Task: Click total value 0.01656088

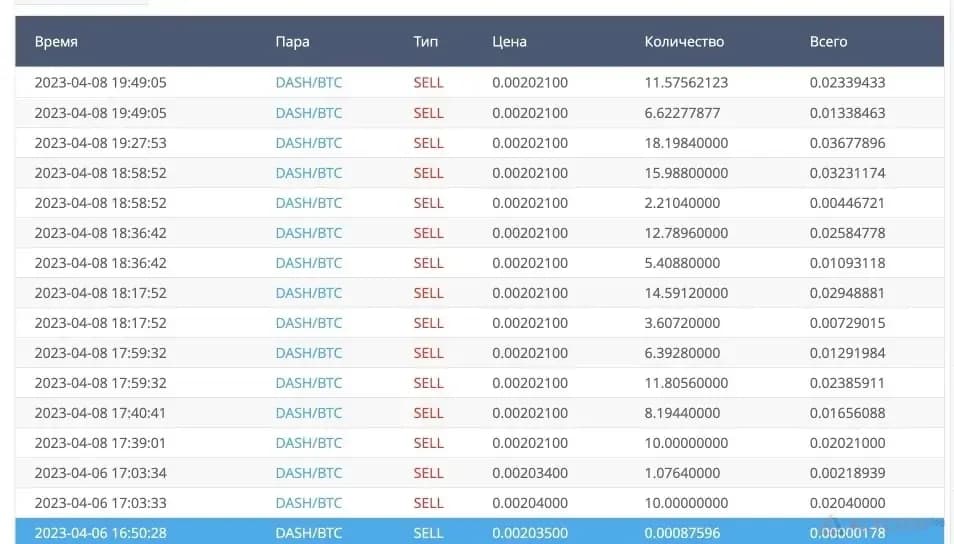Action: (847, 413)
